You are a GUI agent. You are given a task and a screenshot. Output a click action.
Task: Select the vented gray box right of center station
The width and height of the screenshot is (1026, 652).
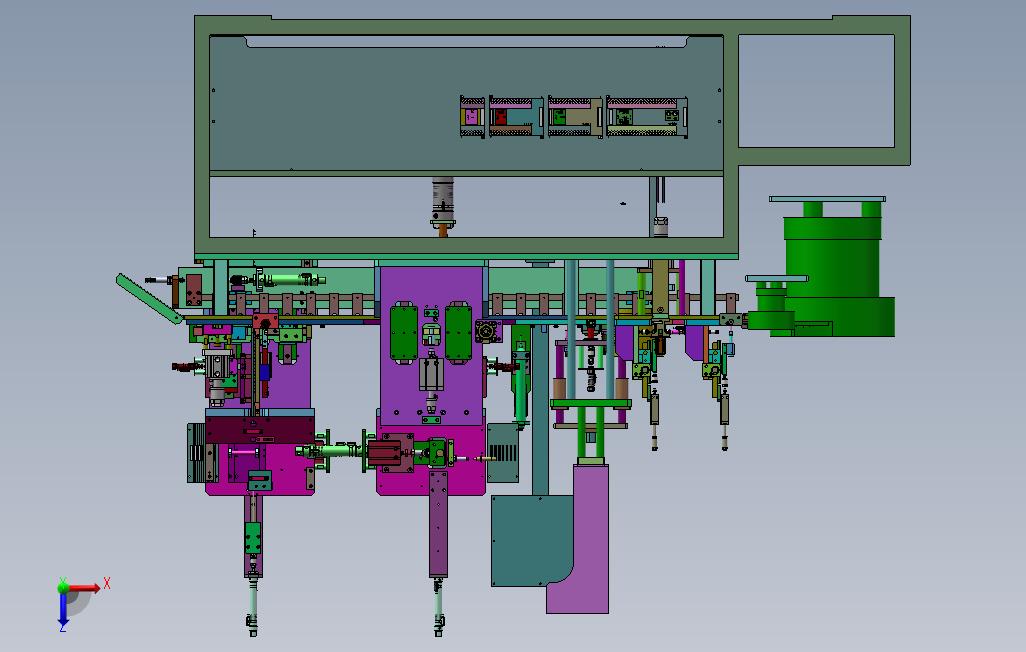tap(503, 452)
